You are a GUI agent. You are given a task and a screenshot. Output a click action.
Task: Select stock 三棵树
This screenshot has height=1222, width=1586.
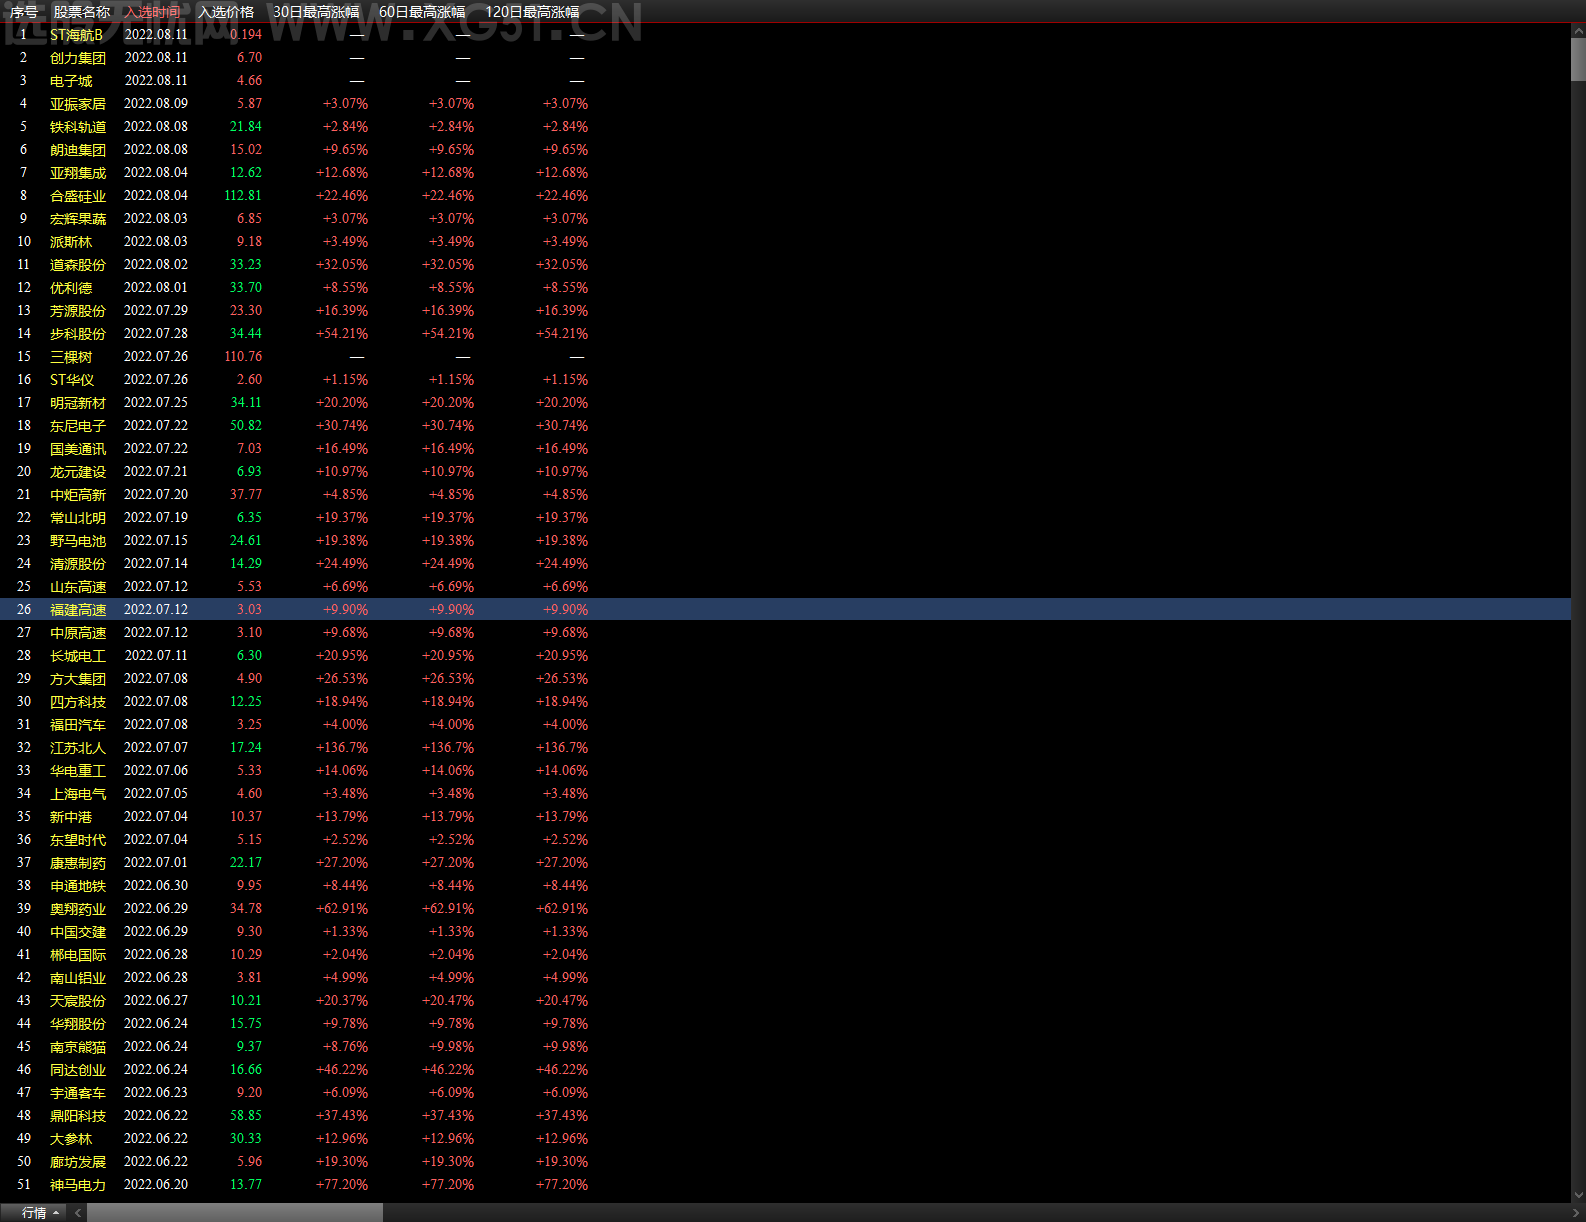(x=71, y=357)
